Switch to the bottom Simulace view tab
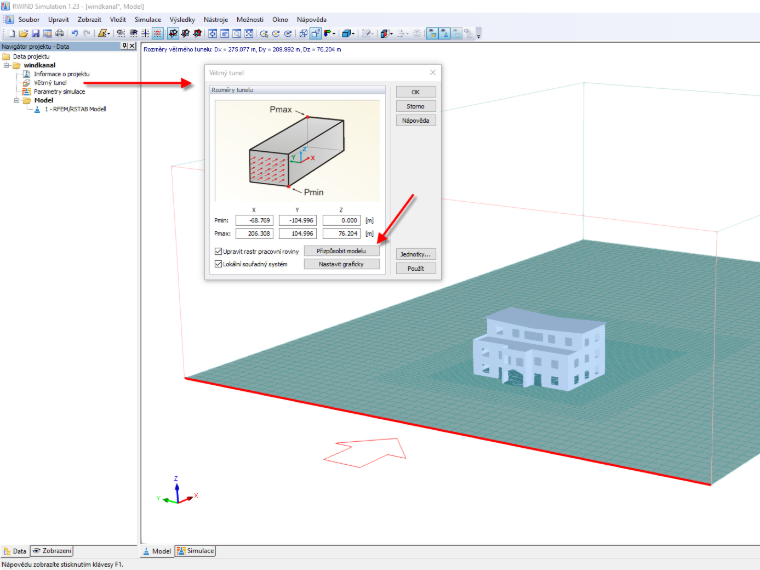This screenshot has width=760, height=570. (x=195, y=551)
